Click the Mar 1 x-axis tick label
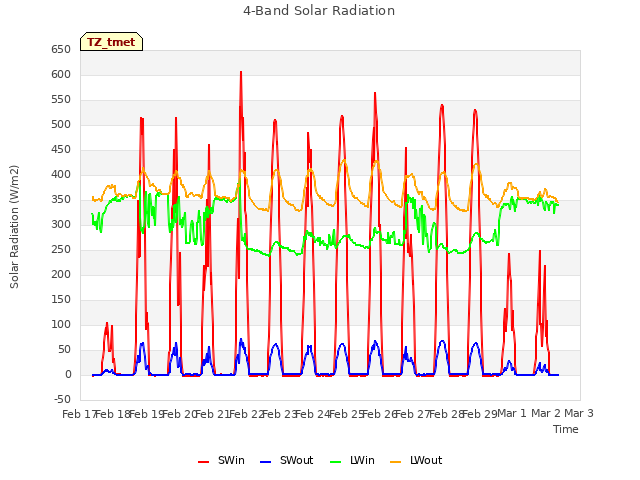 [512, 413]
